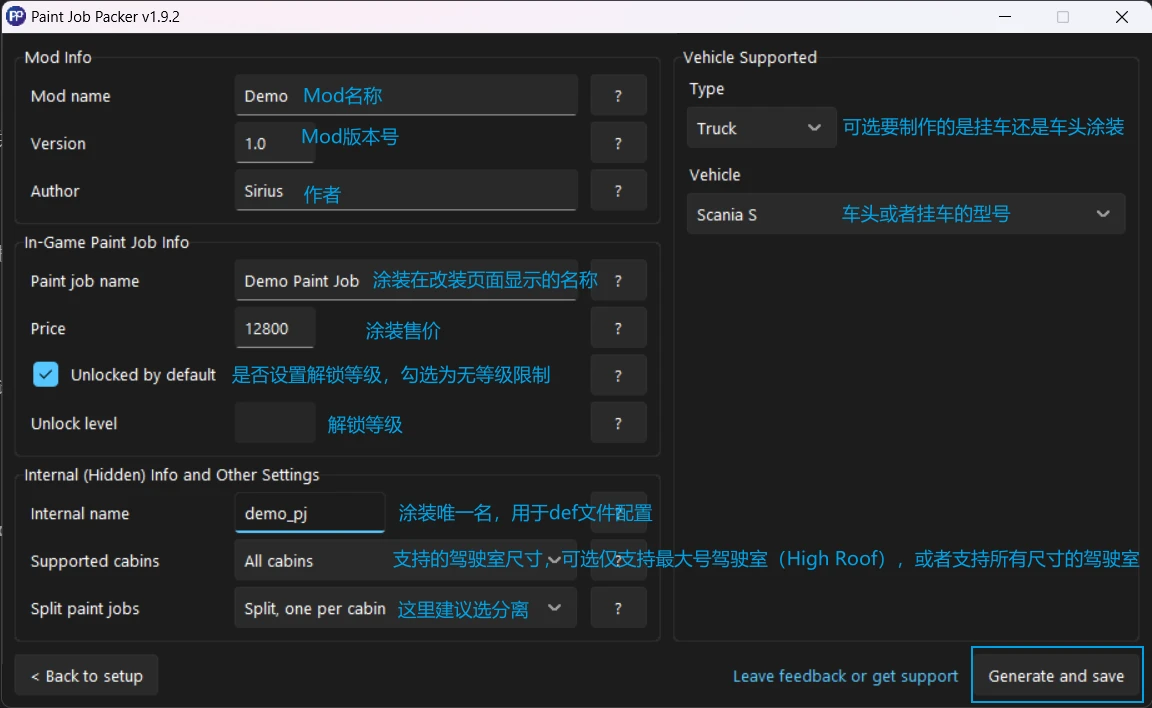Viewport: 1152px width, 708px height.
Task: Click the Paint Job Packer app icon
Action: click(x=15, y=16)
